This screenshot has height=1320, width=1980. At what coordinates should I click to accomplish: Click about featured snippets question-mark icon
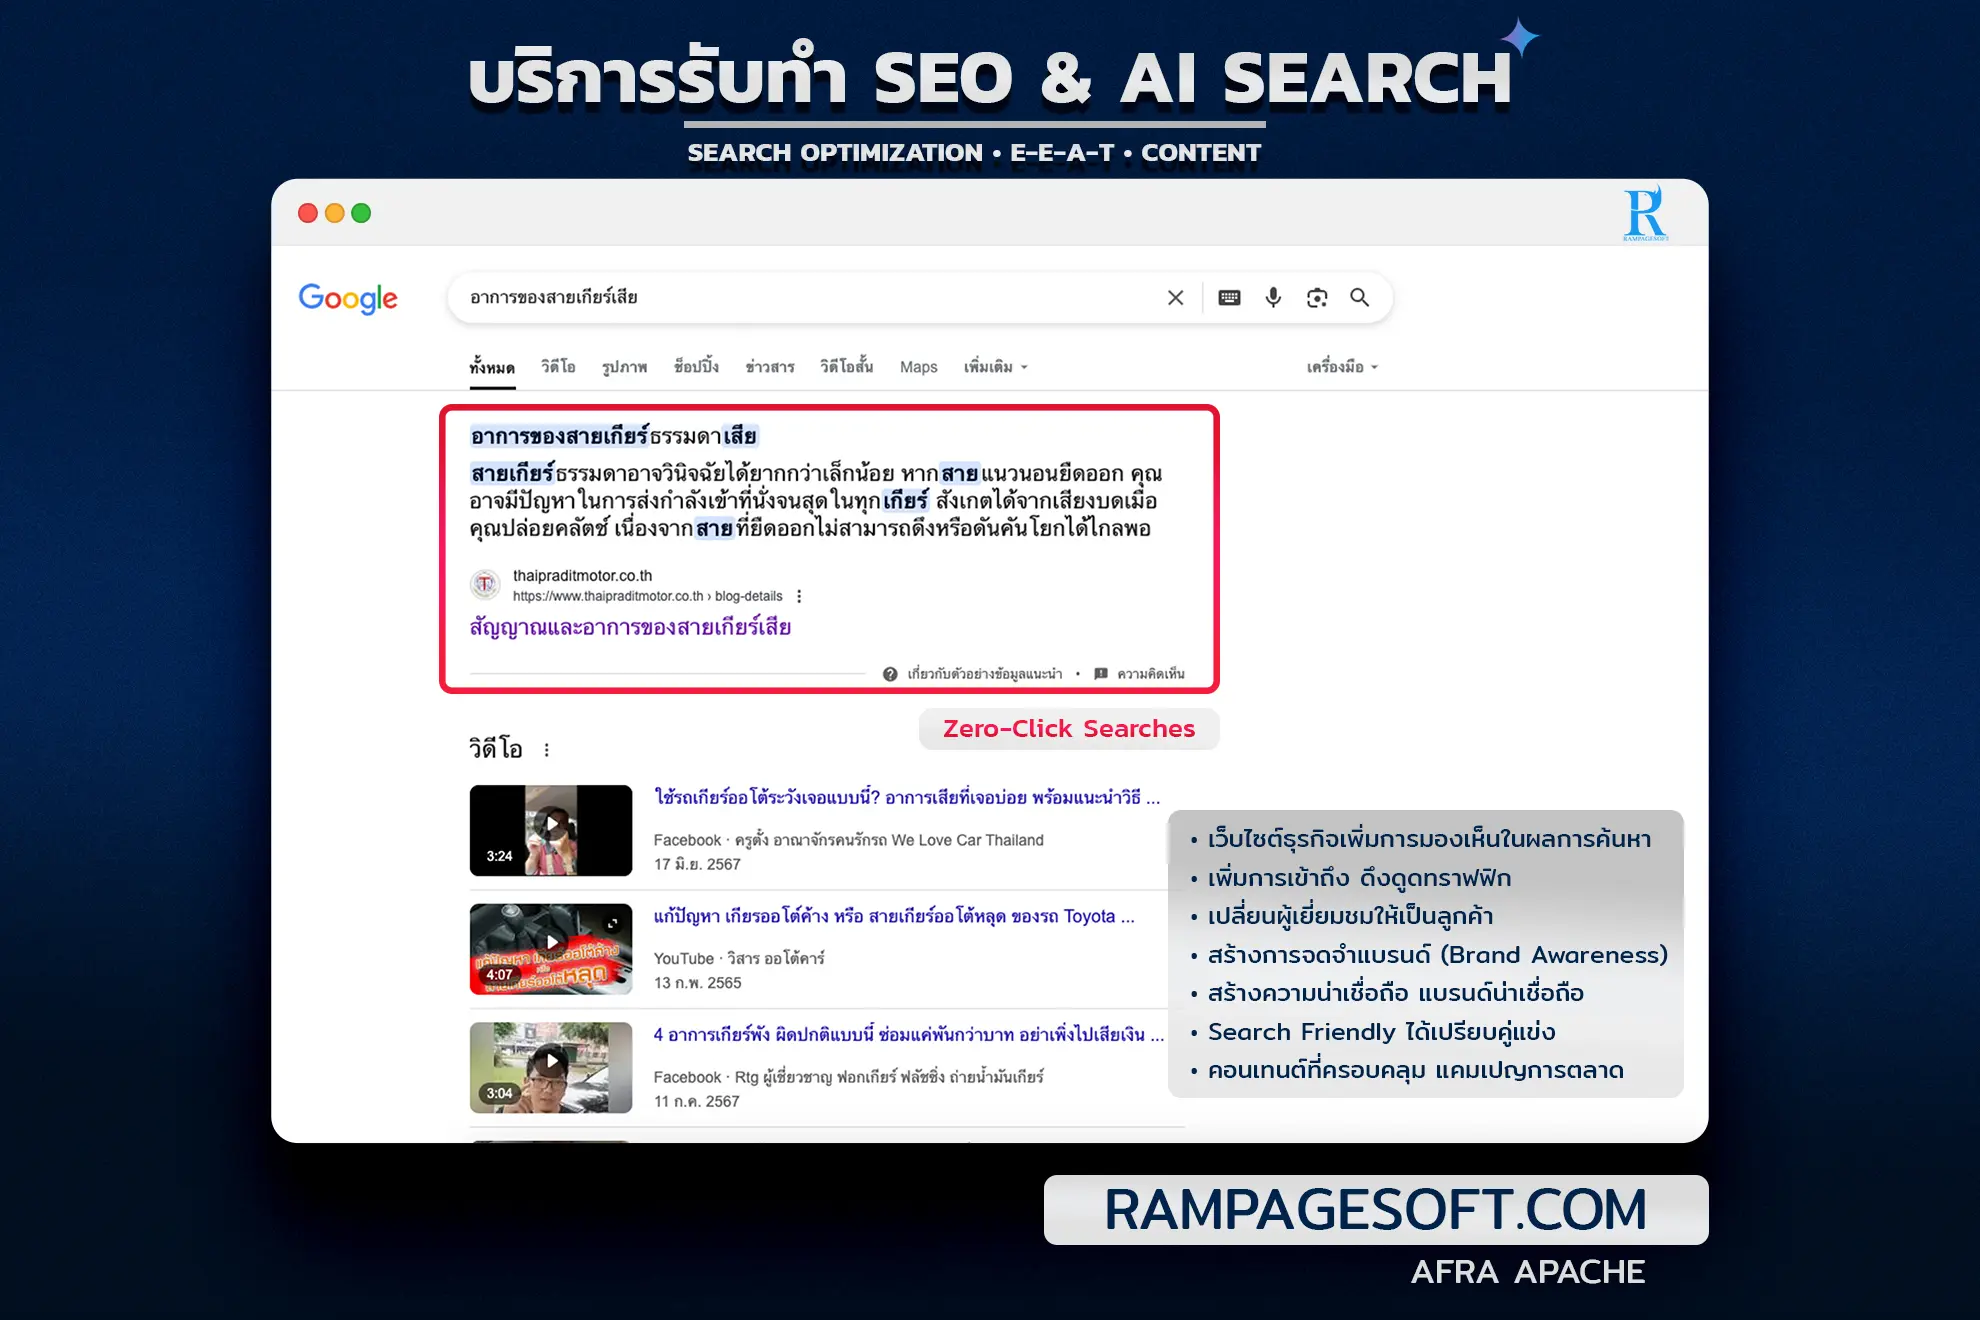tap(890, 674)
